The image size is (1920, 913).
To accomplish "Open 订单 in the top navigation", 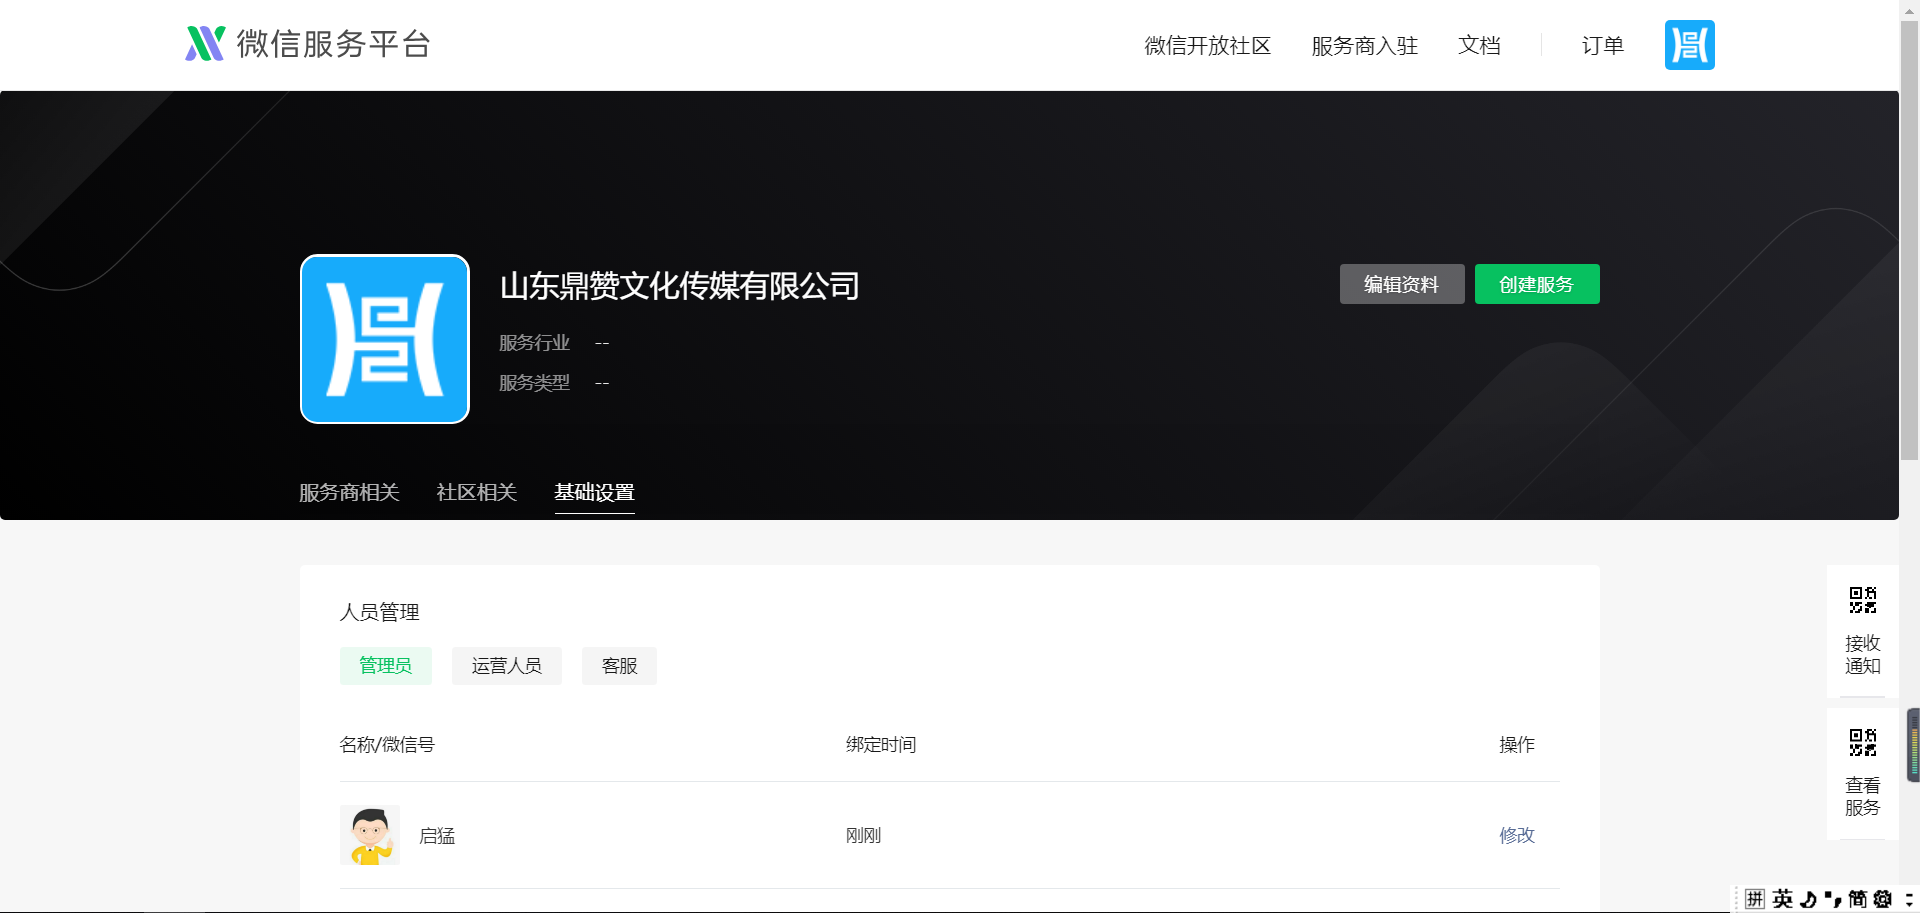I will 1602,45.
